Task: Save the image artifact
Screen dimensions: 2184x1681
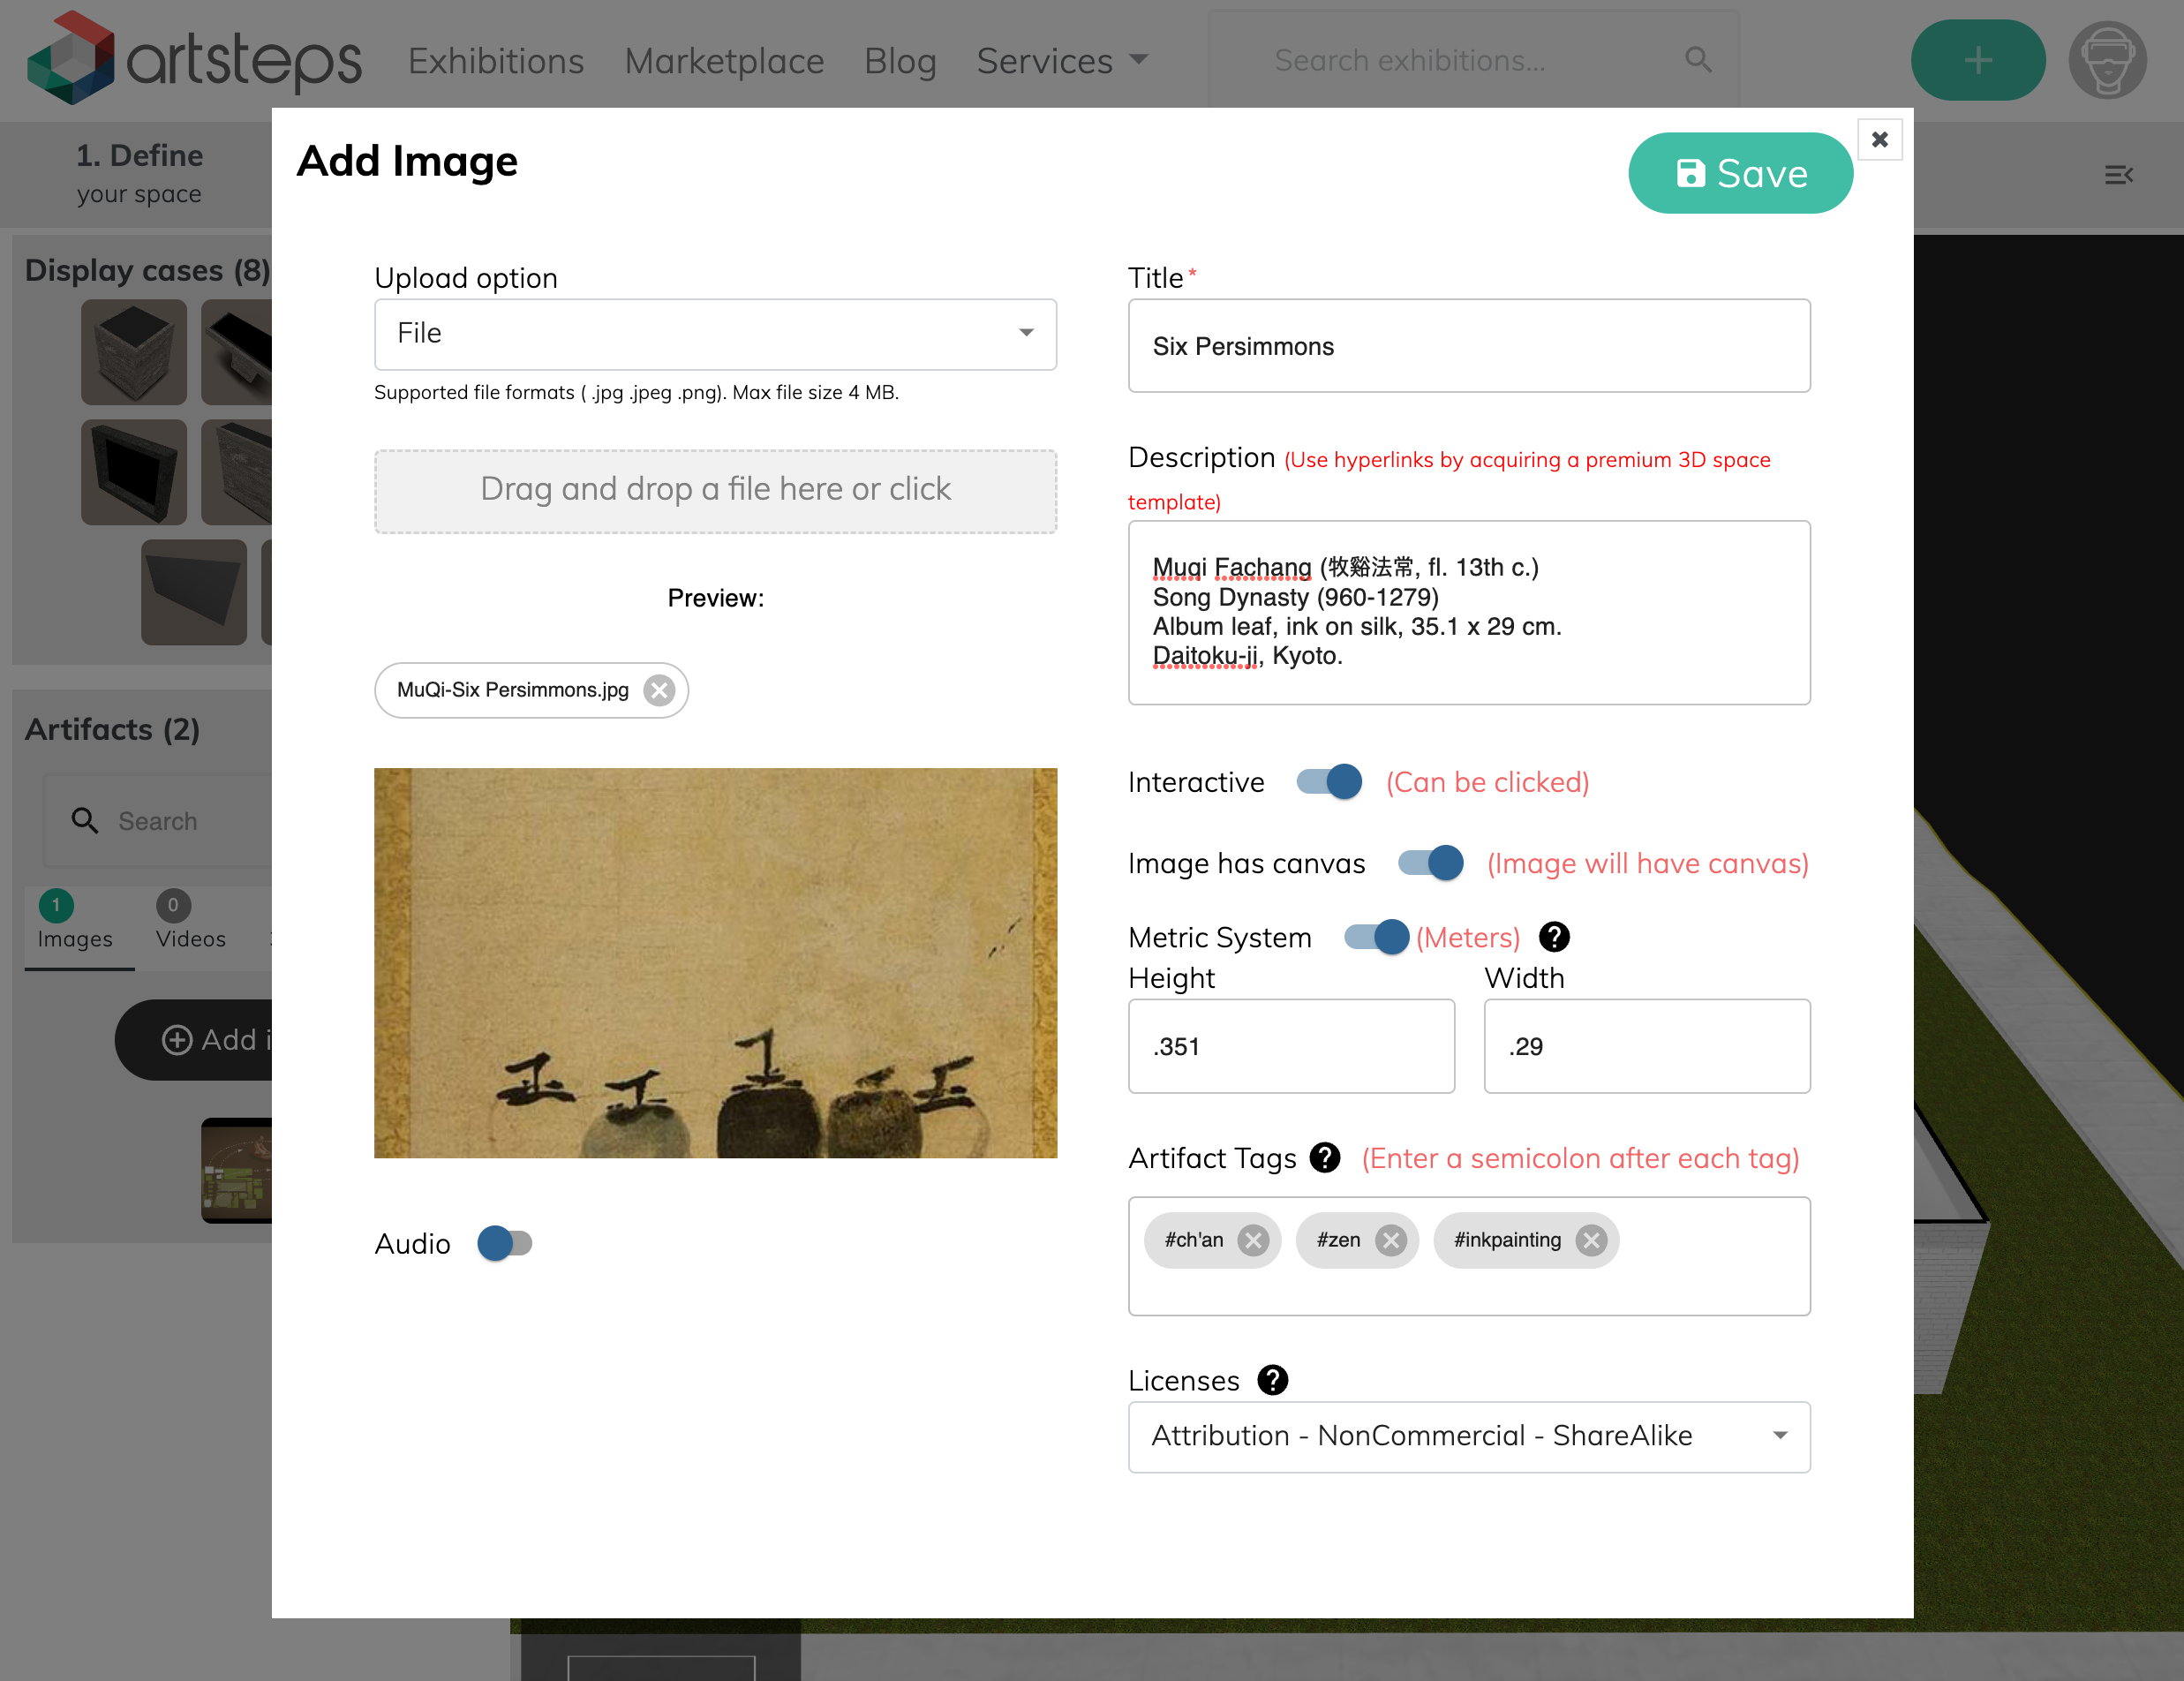Action: point(1740,173)
